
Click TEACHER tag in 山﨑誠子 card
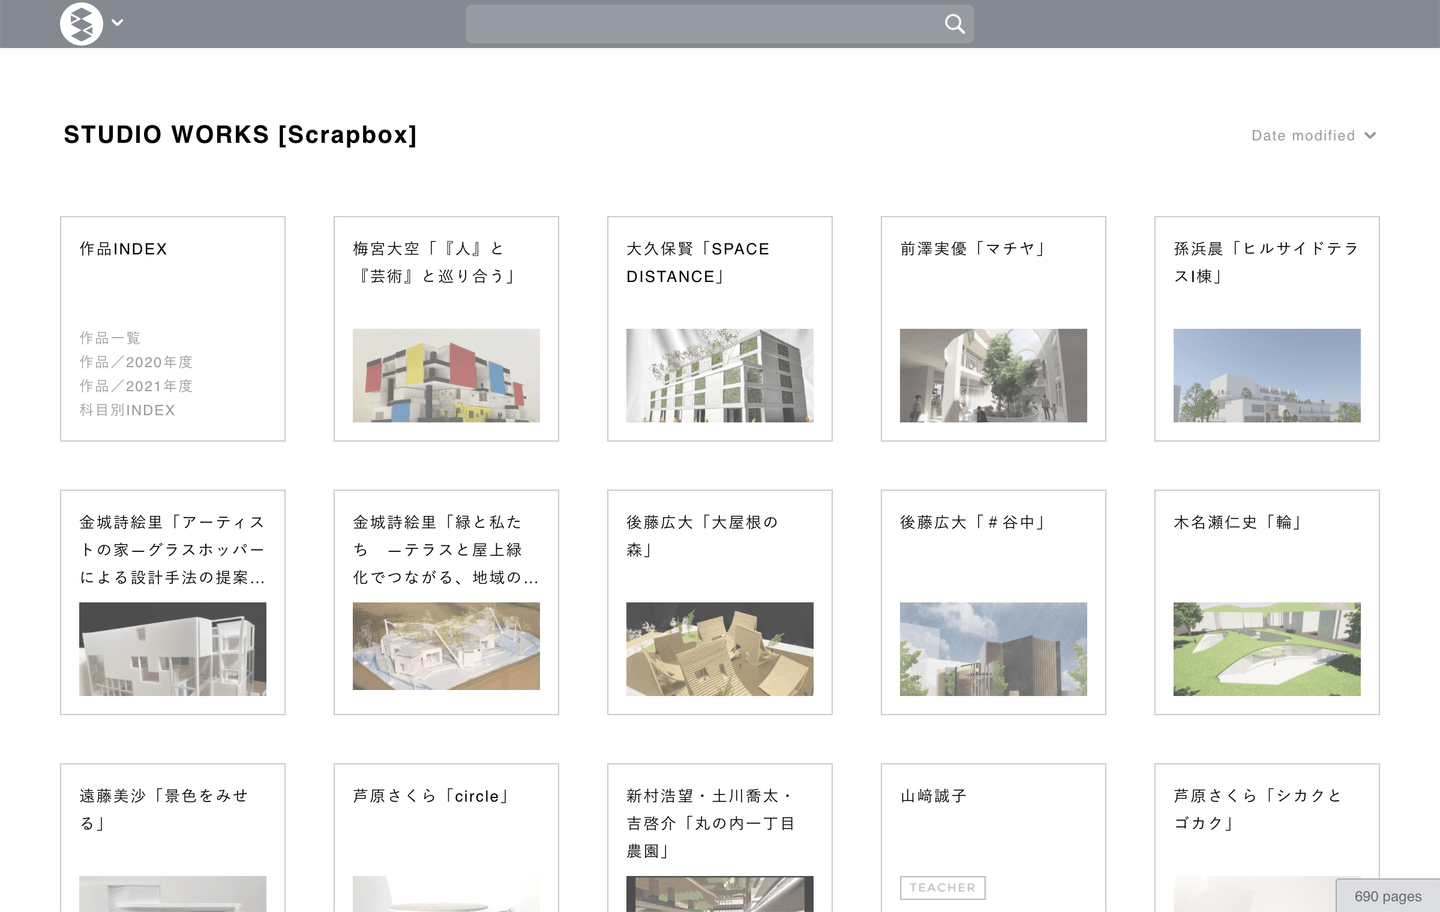pyautogui.click(x=943, y=888)
